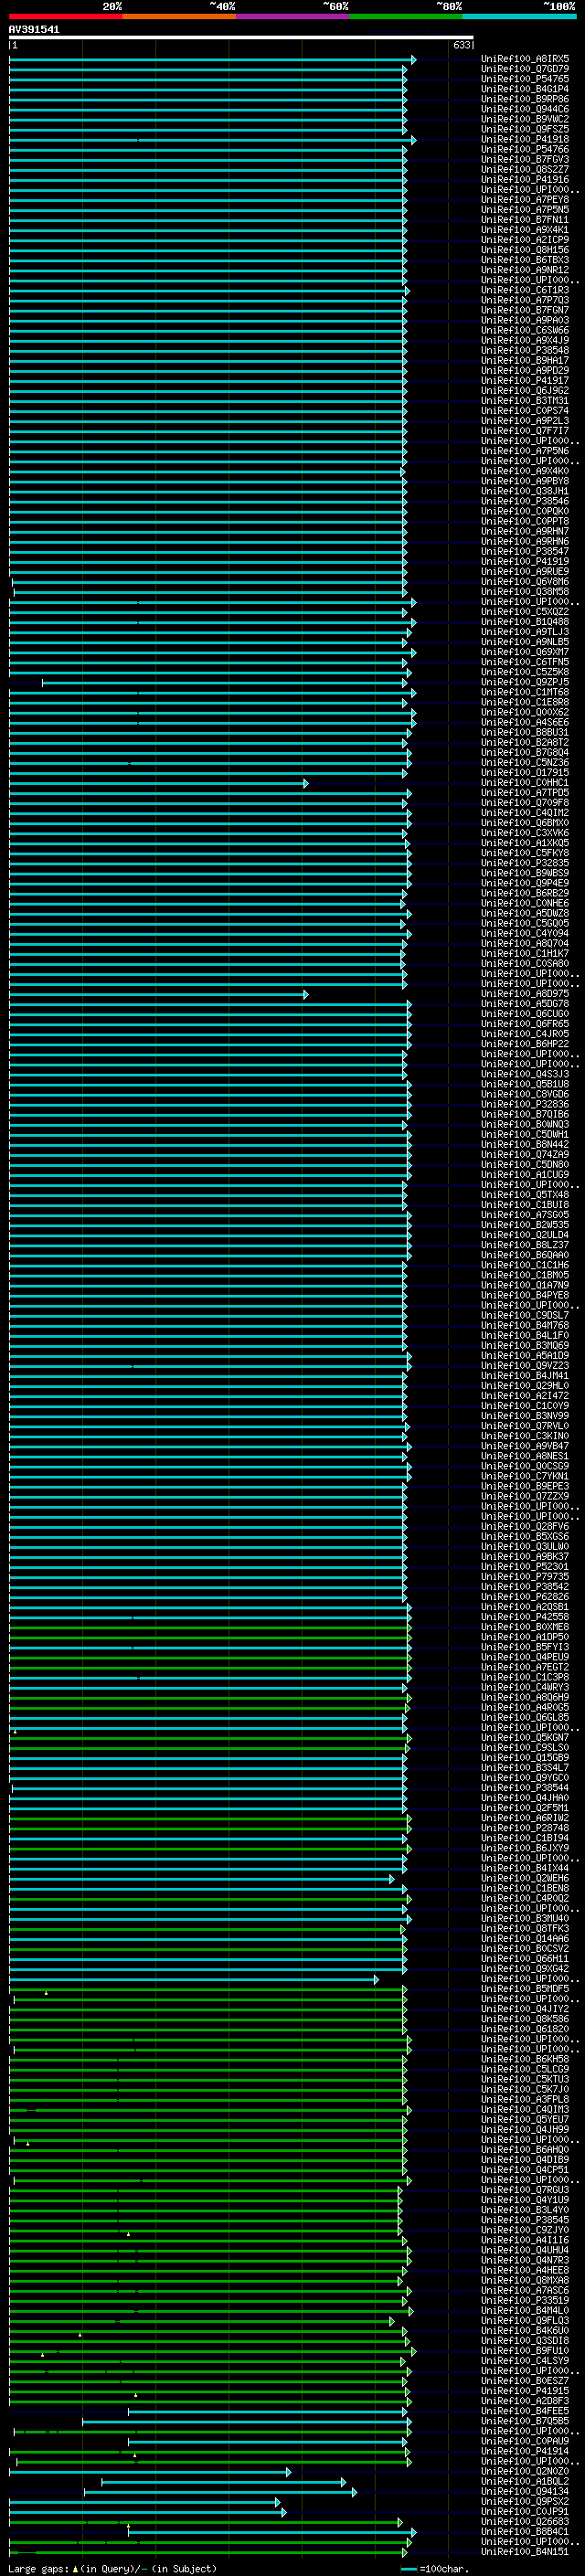Select hit UniRef100_Q69XM7
Image resolution: width=585 pixels, height=2576 pixels.
525,653
